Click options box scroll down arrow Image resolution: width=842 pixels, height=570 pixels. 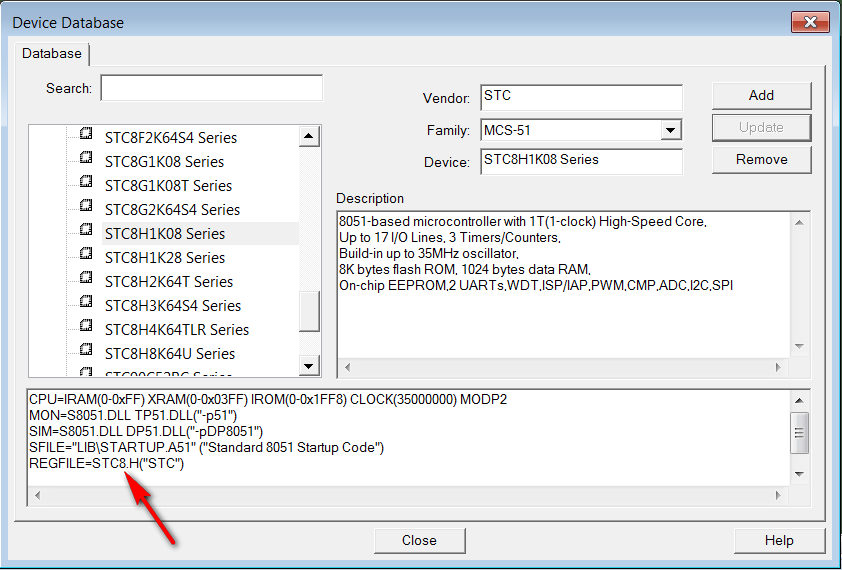point(800,474)
